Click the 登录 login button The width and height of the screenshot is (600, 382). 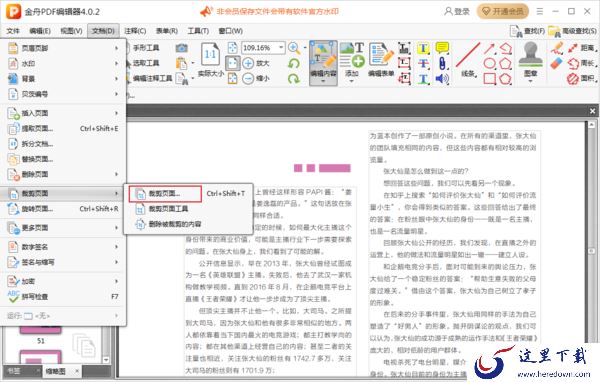457,11
